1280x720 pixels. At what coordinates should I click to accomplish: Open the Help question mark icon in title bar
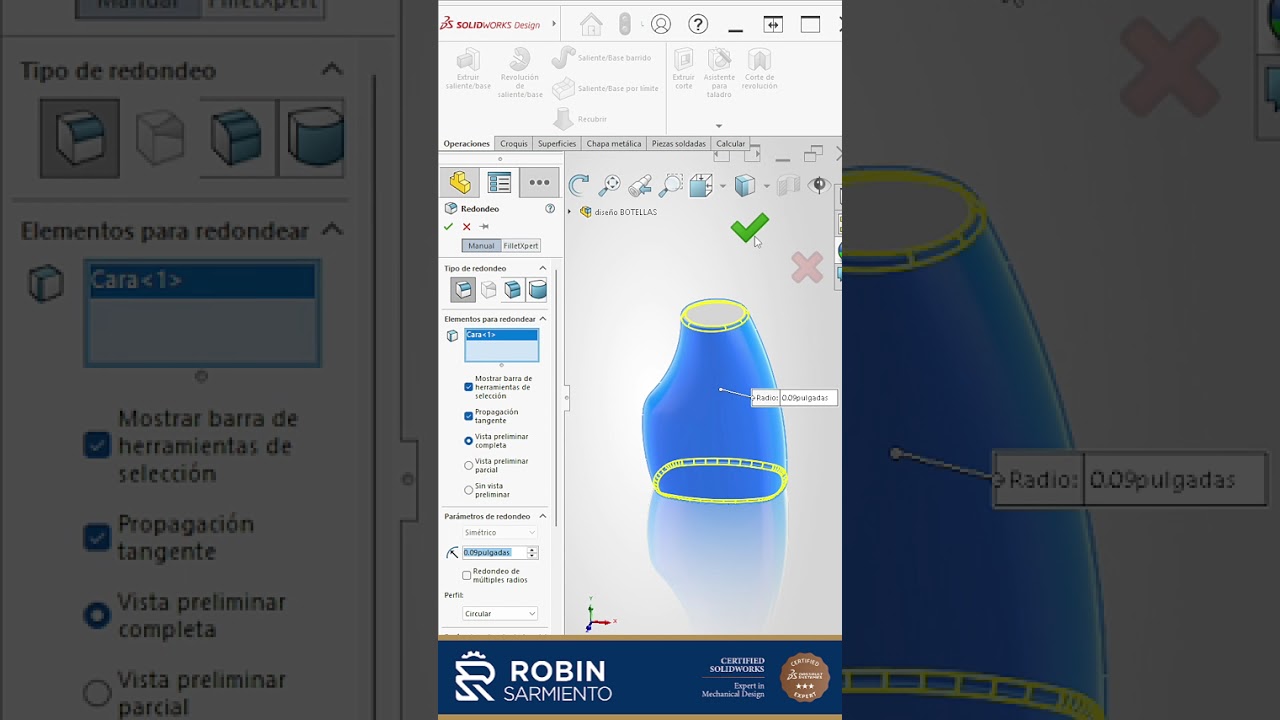pyautogui.click(x=698, y=24)
